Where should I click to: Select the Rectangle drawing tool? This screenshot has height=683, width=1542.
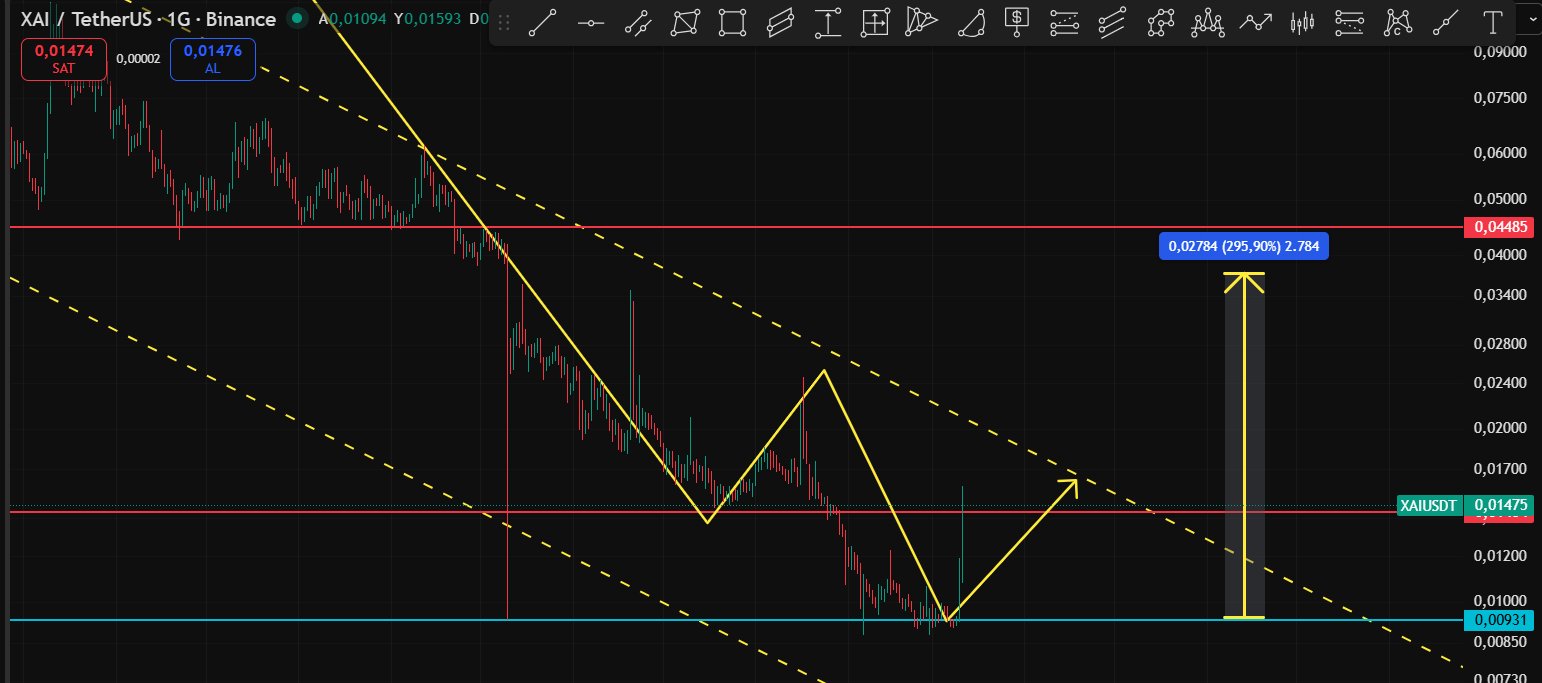[x=733, y=22]
